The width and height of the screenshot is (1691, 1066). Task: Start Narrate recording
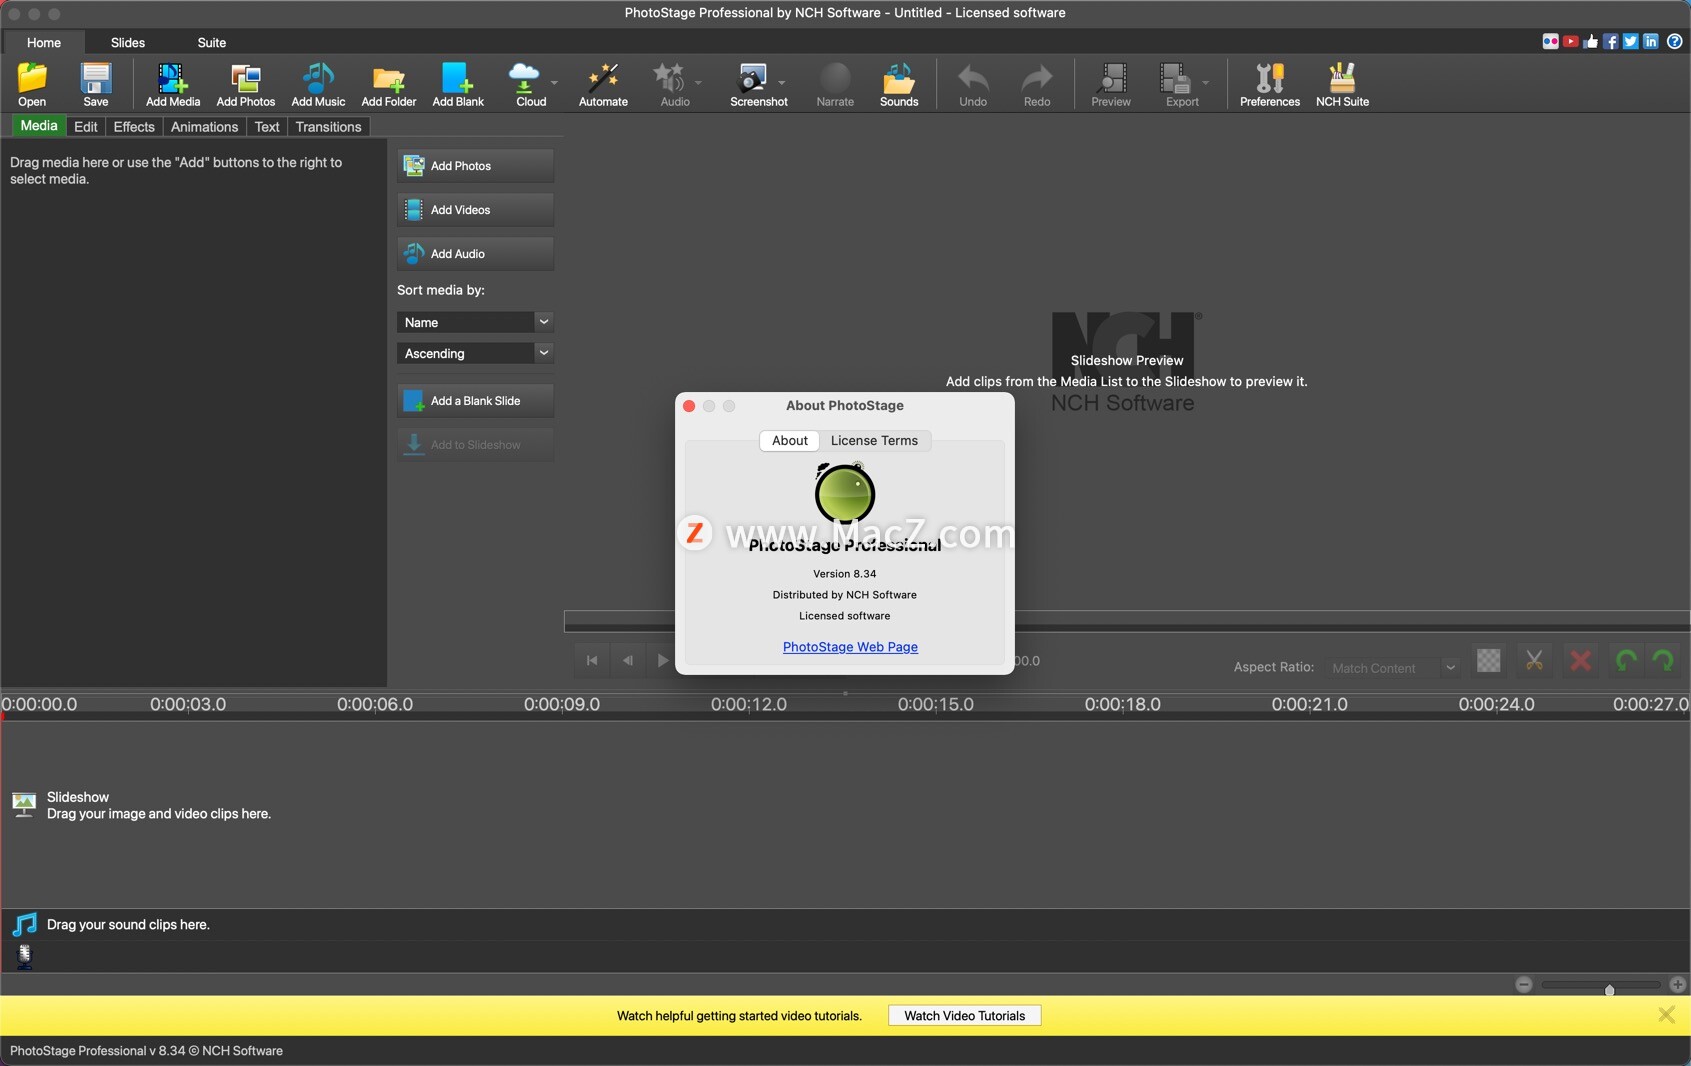click(835, 85)
